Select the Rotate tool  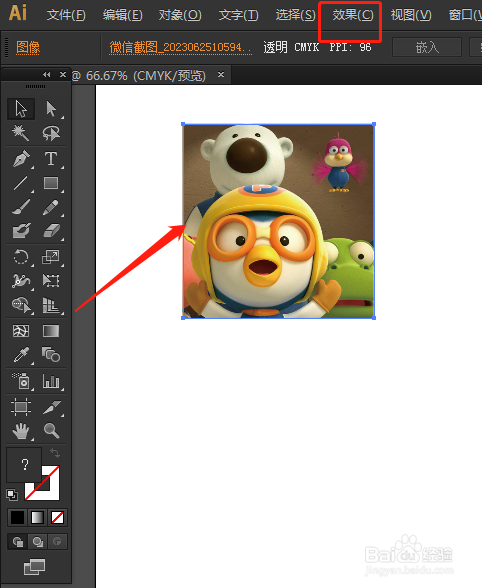point(21,257)
